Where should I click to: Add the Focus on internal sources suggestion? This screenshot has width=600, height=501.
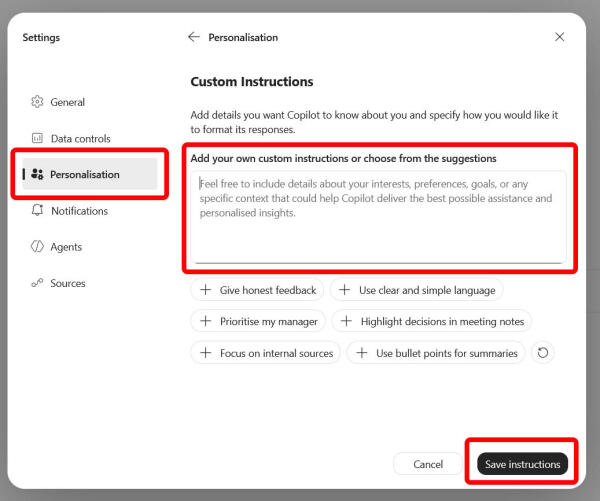click(x=265, y=353)
